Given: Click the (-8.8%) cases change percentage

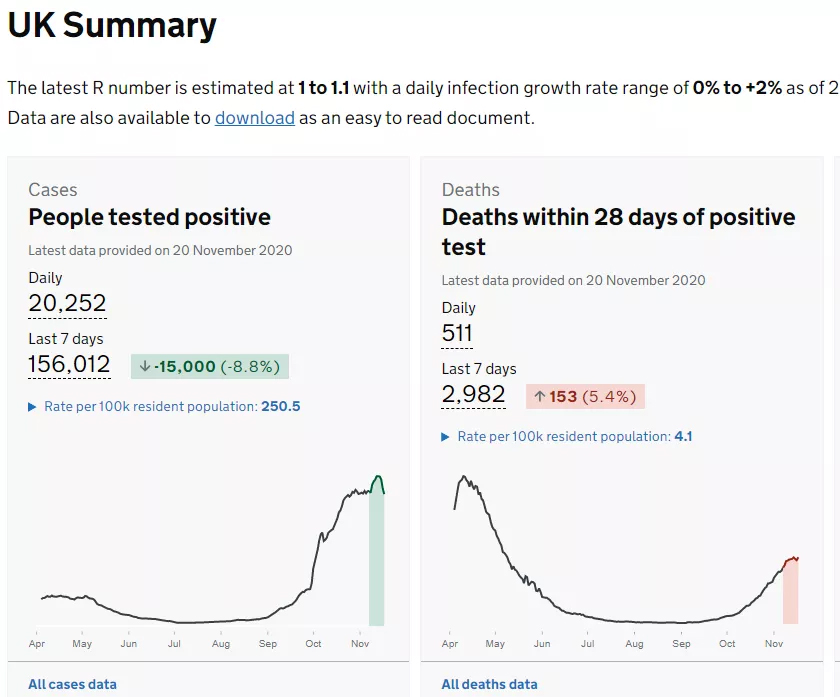Looking at the screenshot, I should point(250,366).
